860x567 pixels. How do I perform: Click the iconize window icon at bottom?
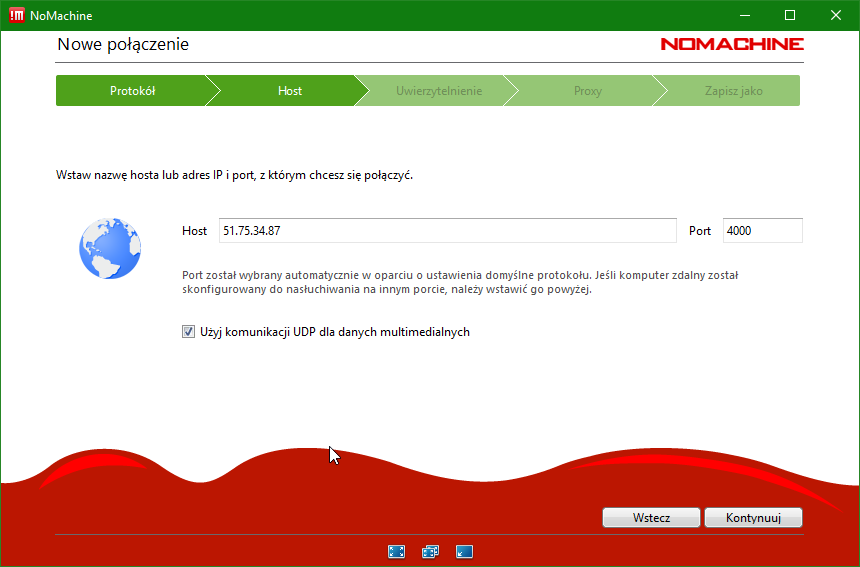[x=464, y=551]
